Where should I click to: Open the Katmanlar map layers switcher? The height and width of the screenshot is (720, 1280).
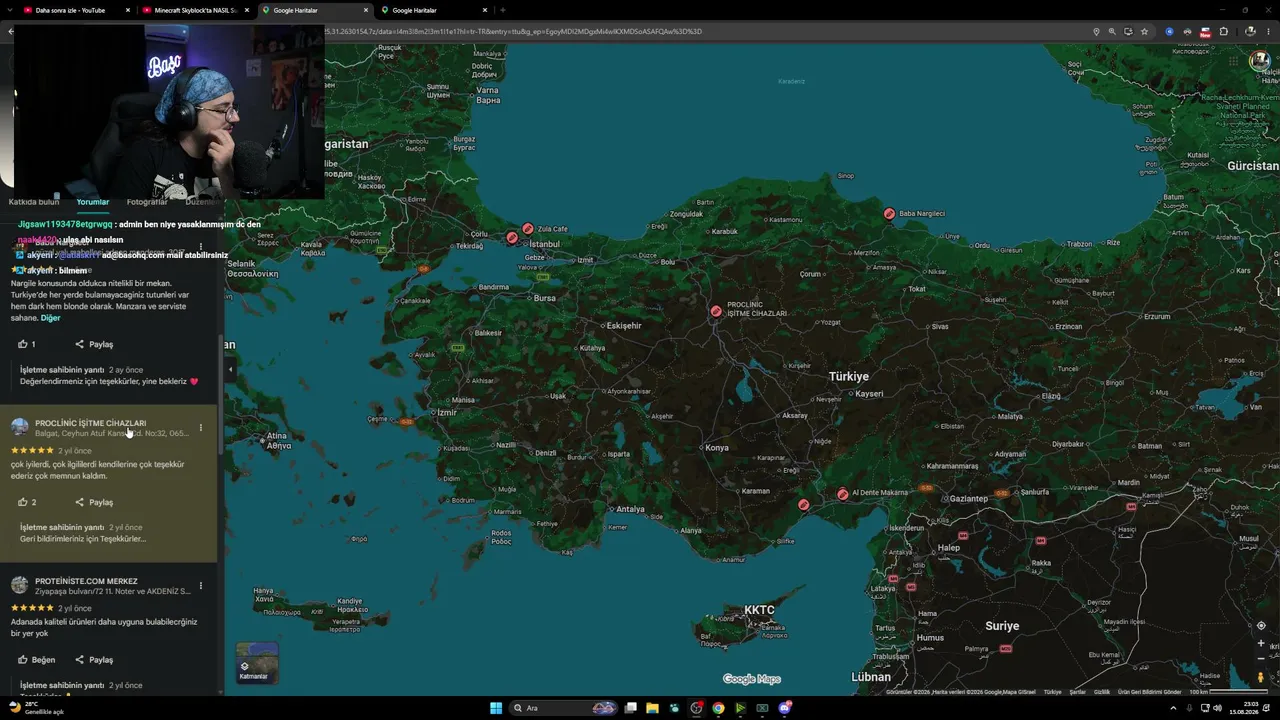click(x=257, y=662)
